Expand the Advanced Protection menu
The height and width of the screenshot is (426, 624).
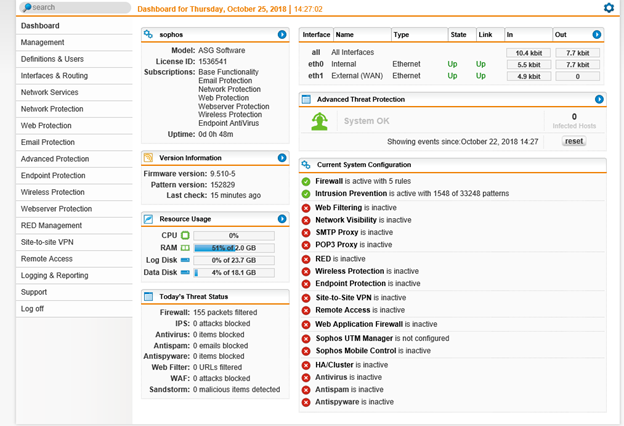click(x=74, y=159)
